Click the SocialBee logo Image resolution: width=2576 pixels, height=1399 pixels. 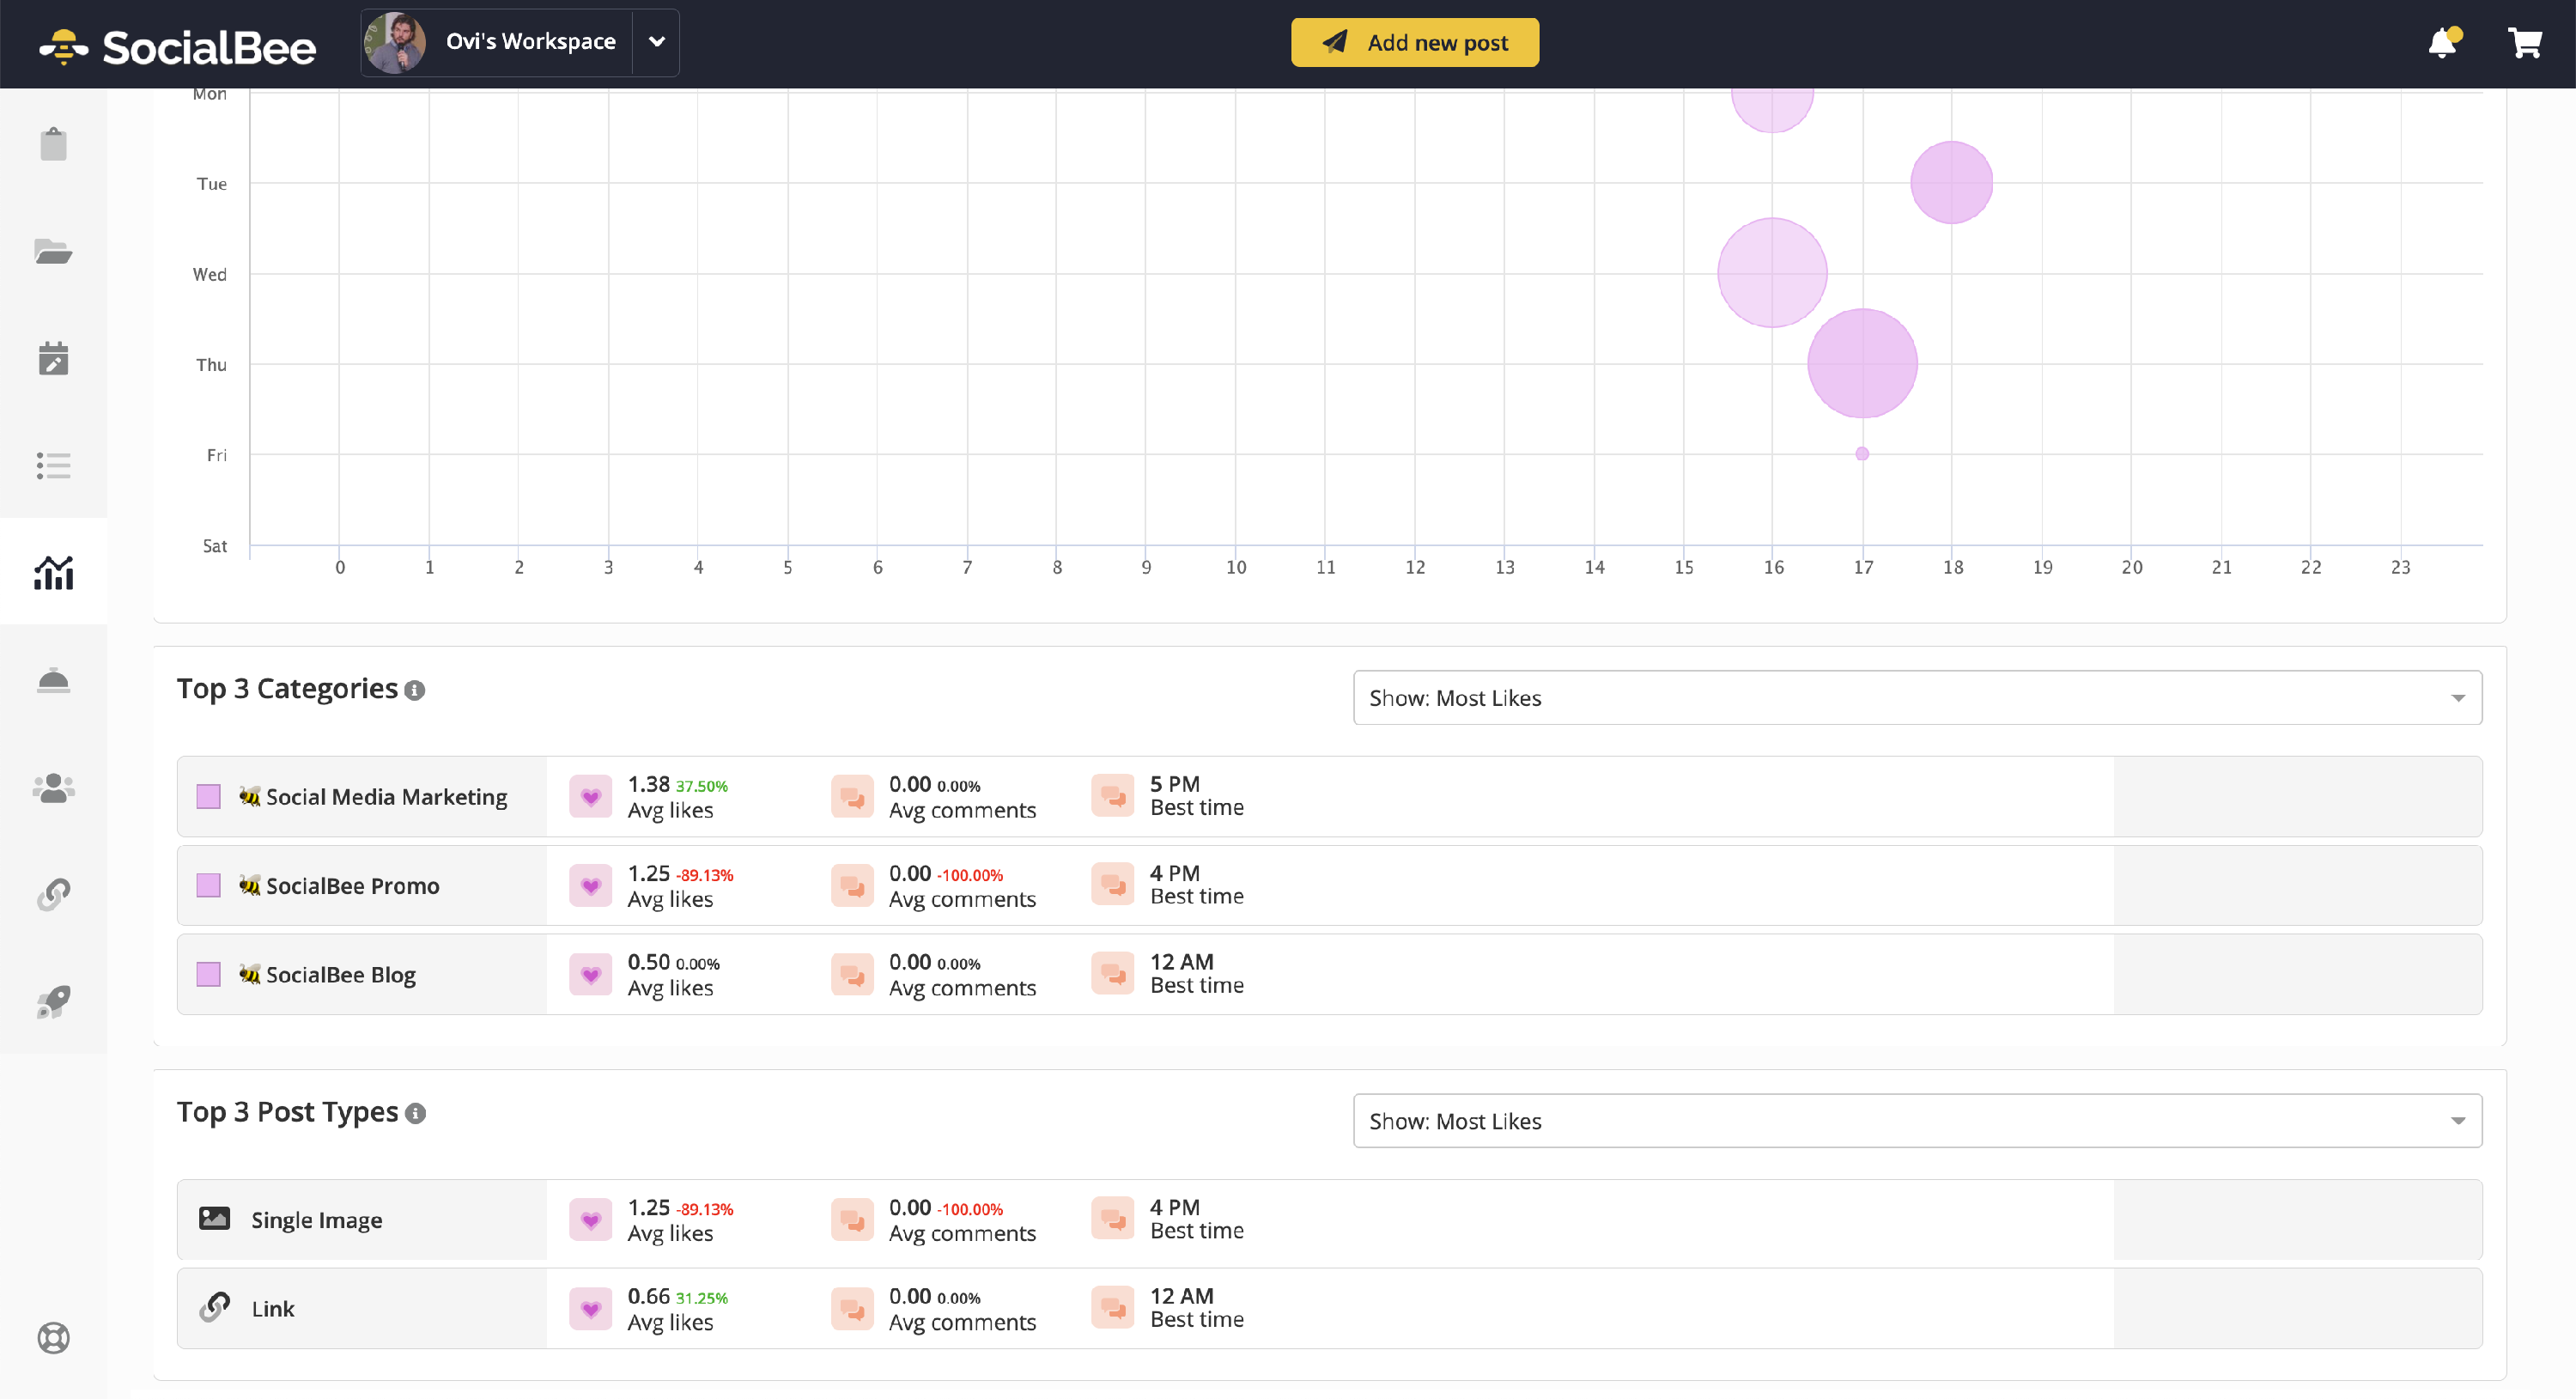pos(177,46)
